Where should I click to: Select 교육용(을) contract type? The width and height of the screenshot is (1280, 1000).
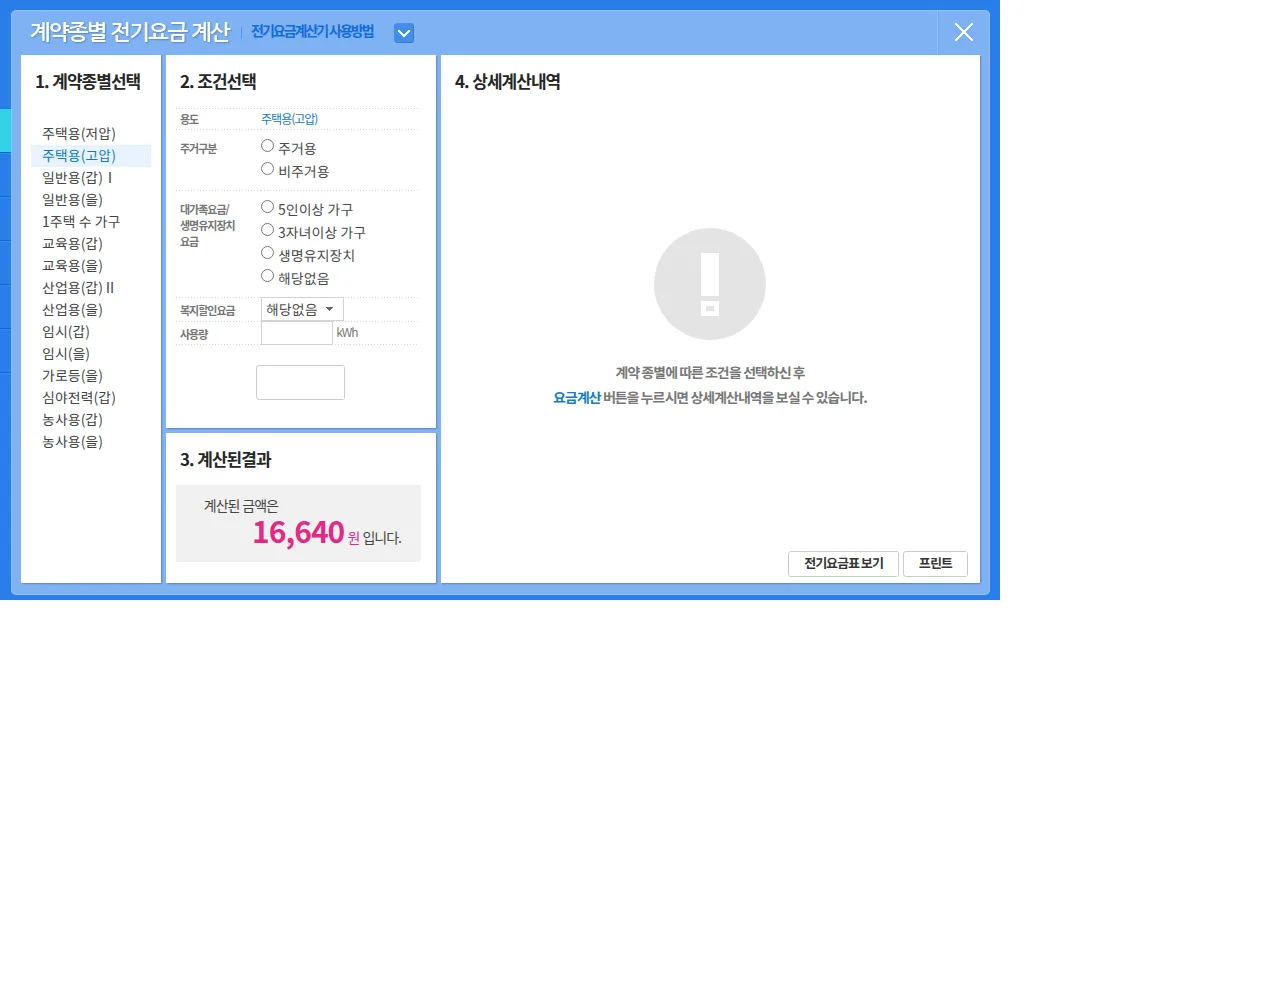click(x=72, y=266)
